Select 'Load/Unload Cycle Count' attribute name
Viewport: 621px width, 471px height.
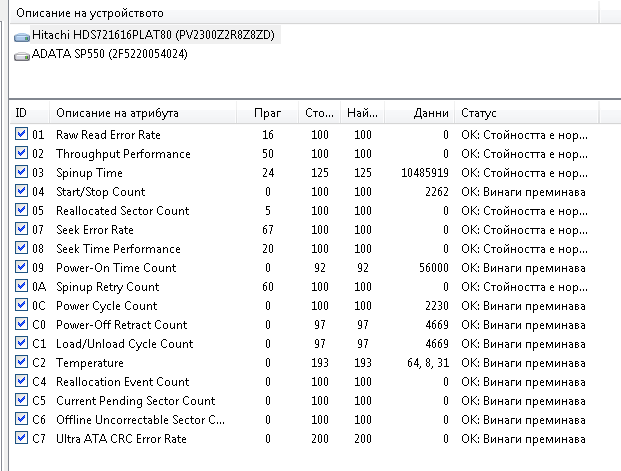pos(125,344)
